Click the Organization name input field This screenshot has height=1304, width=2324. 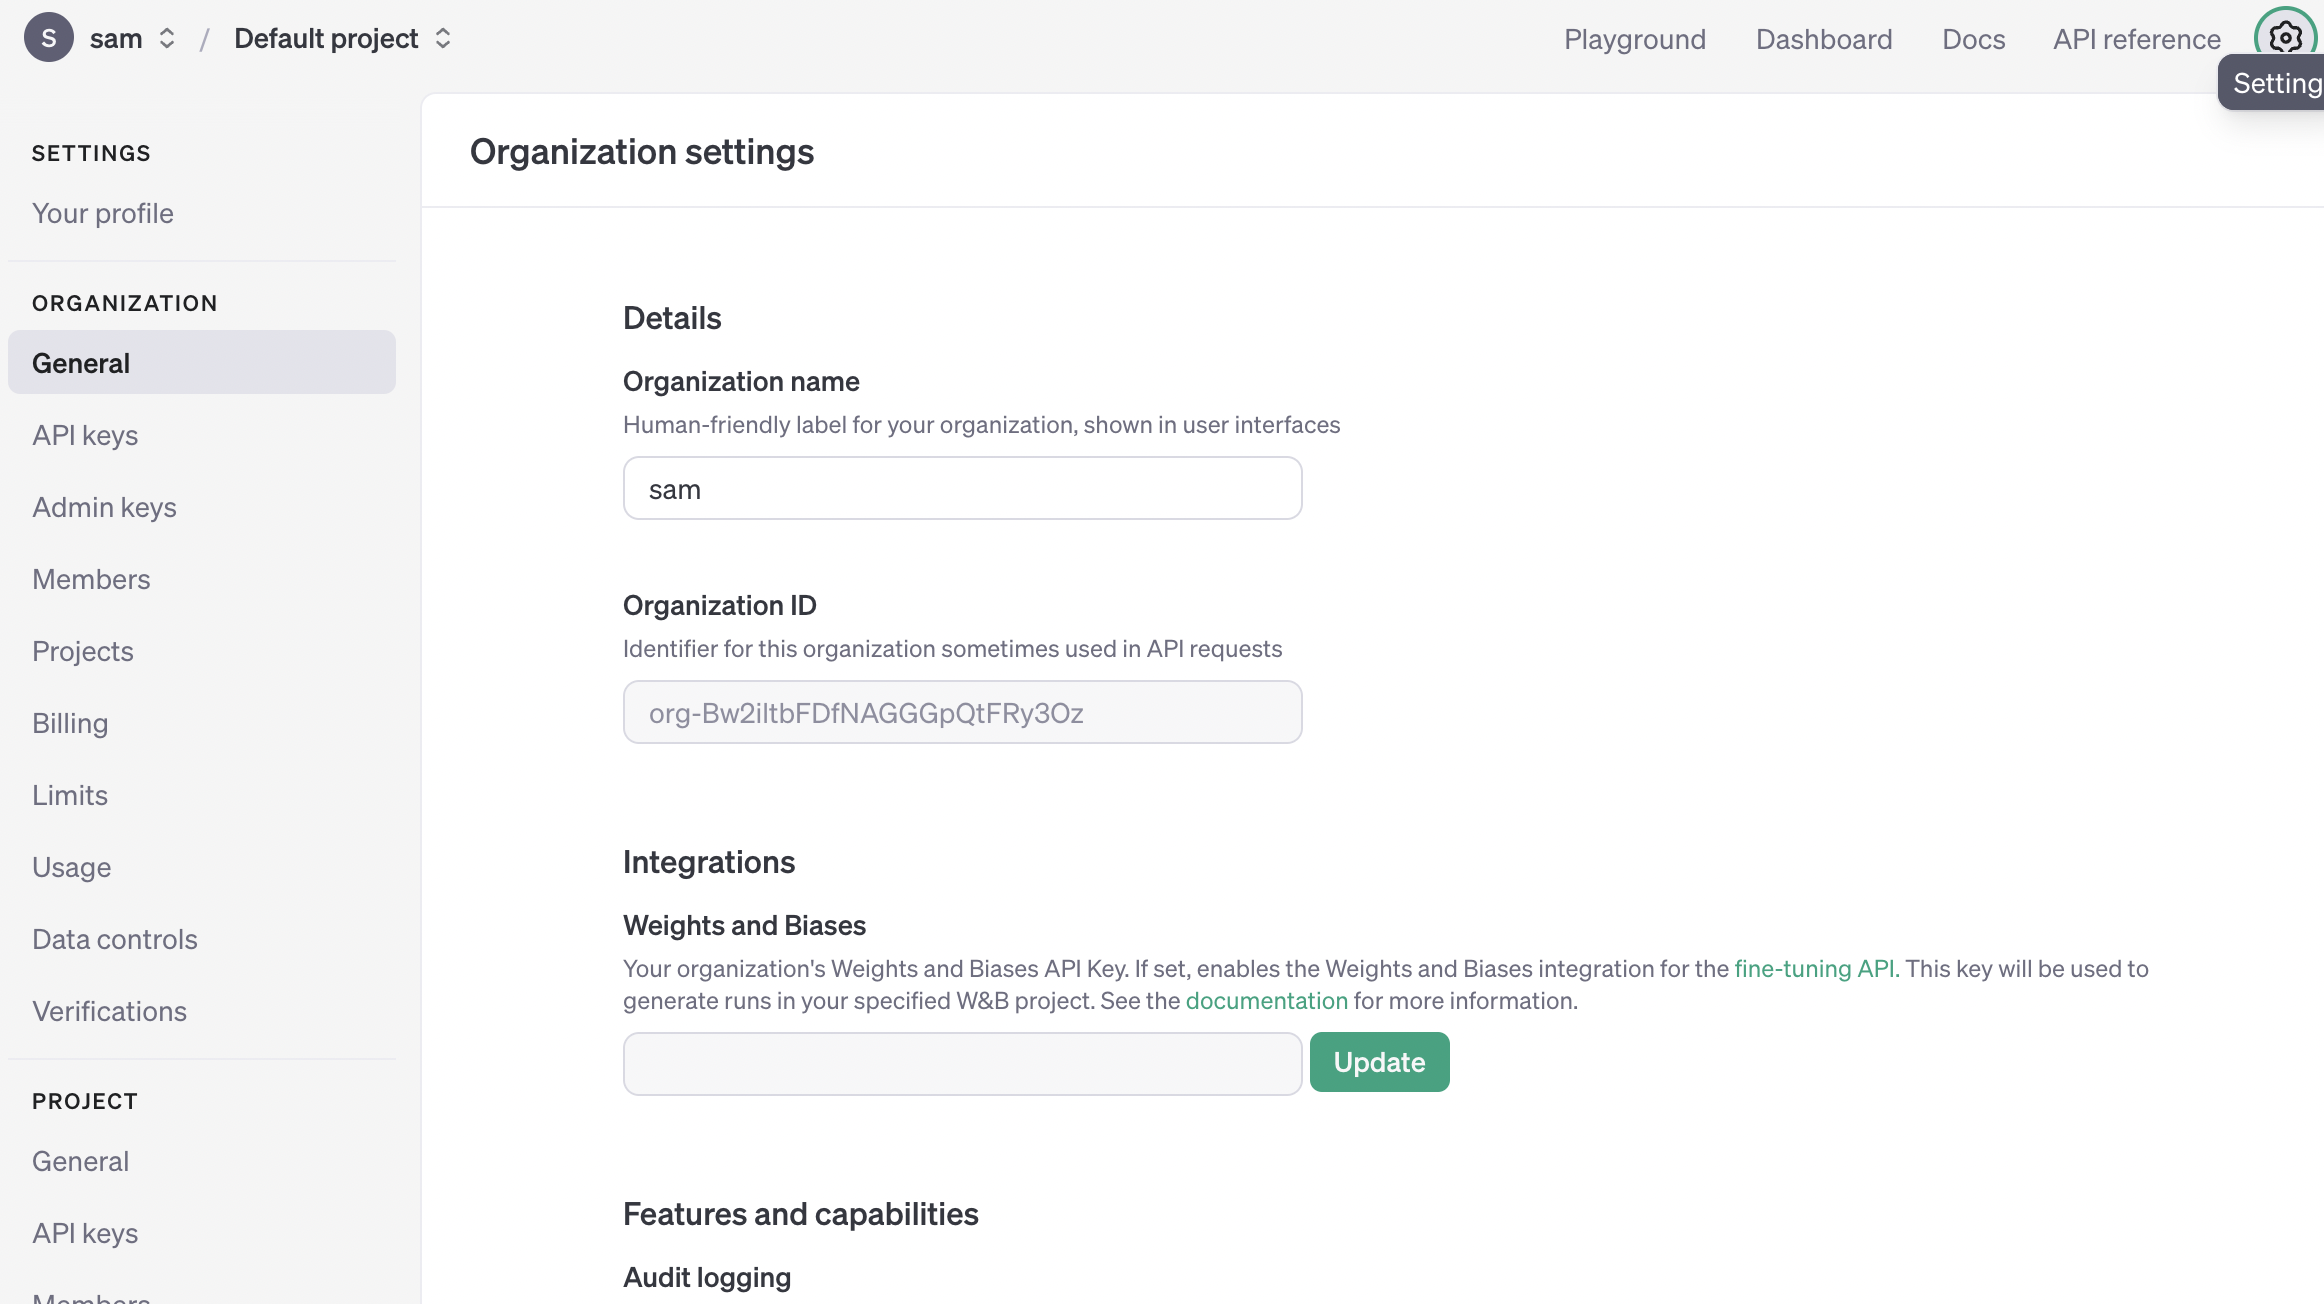tap(961, 489)
